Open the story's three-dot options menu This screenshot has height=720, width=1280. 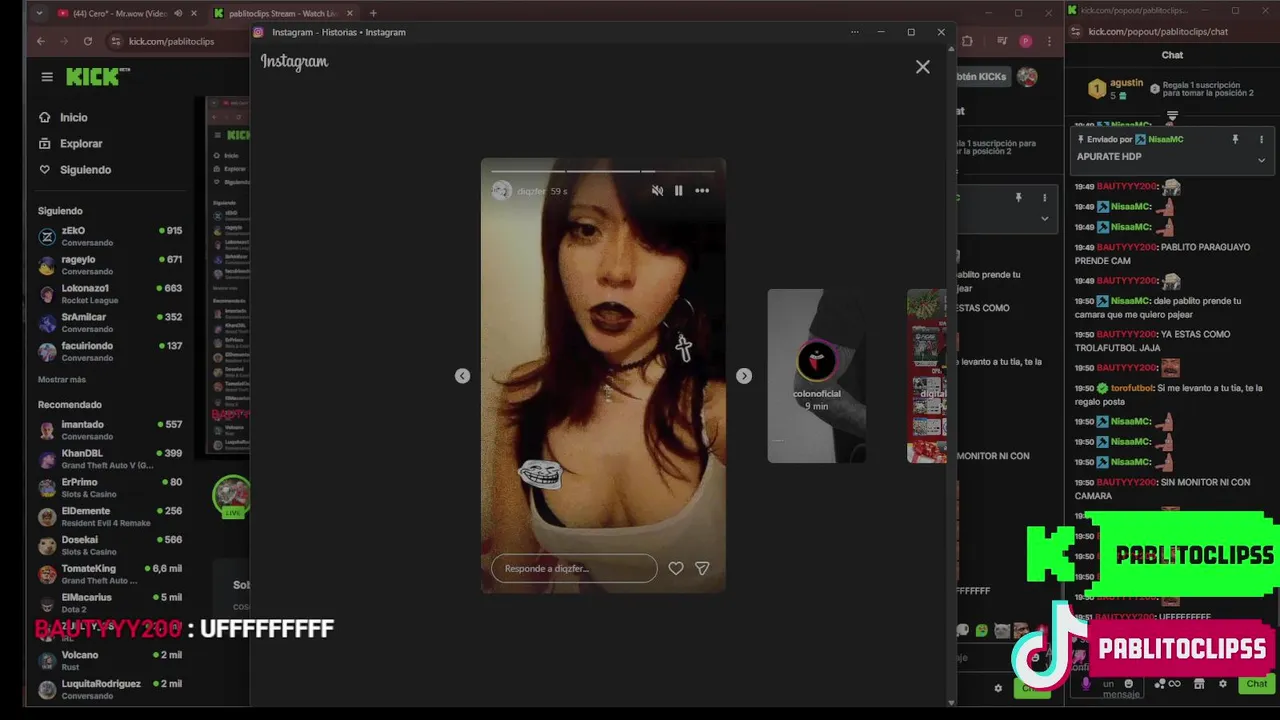pos(702,191)
